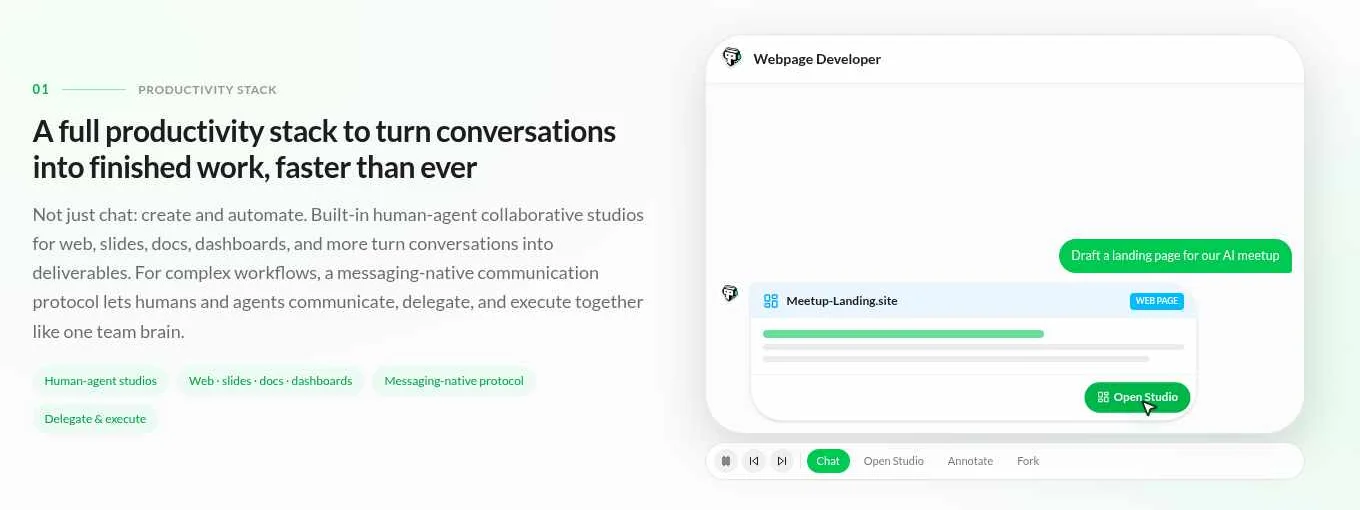Click the Meetup-Landing.site file name

click(842, 301)
